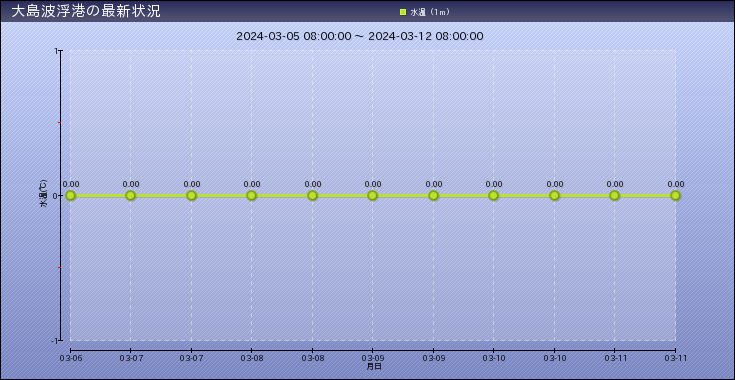735x380 pixels.
Task: Click the data point above the 03-06 label
Action: pyautogui.click(x=70, y=195)
